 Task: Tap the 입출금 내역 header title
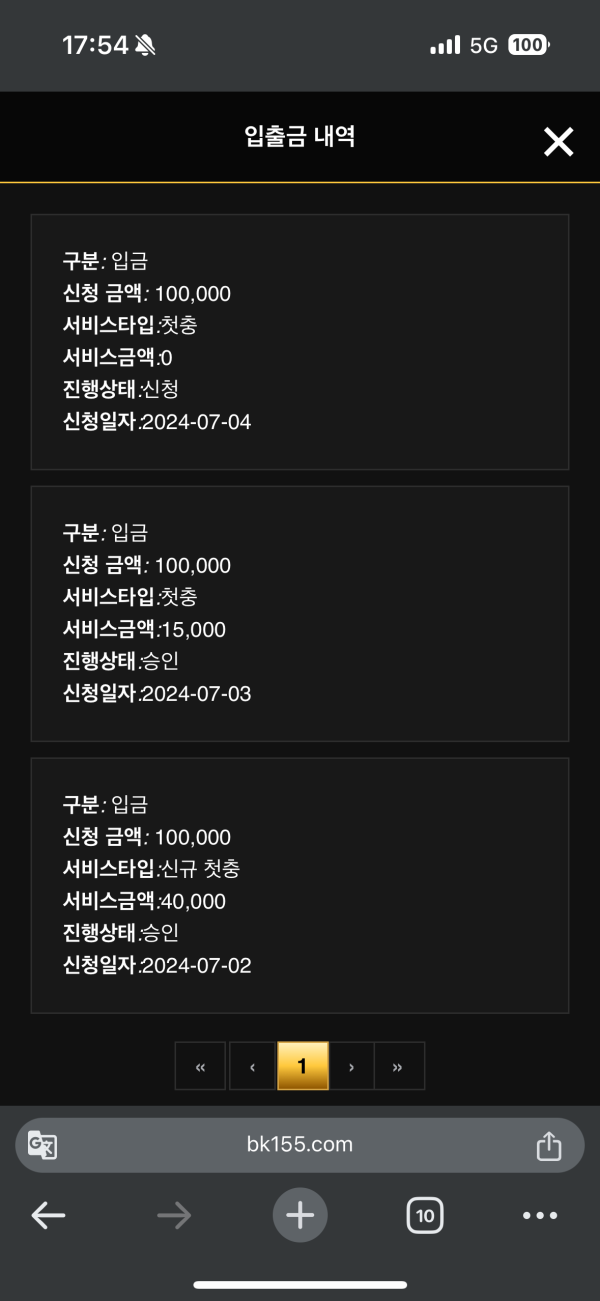tap(300, 137)
